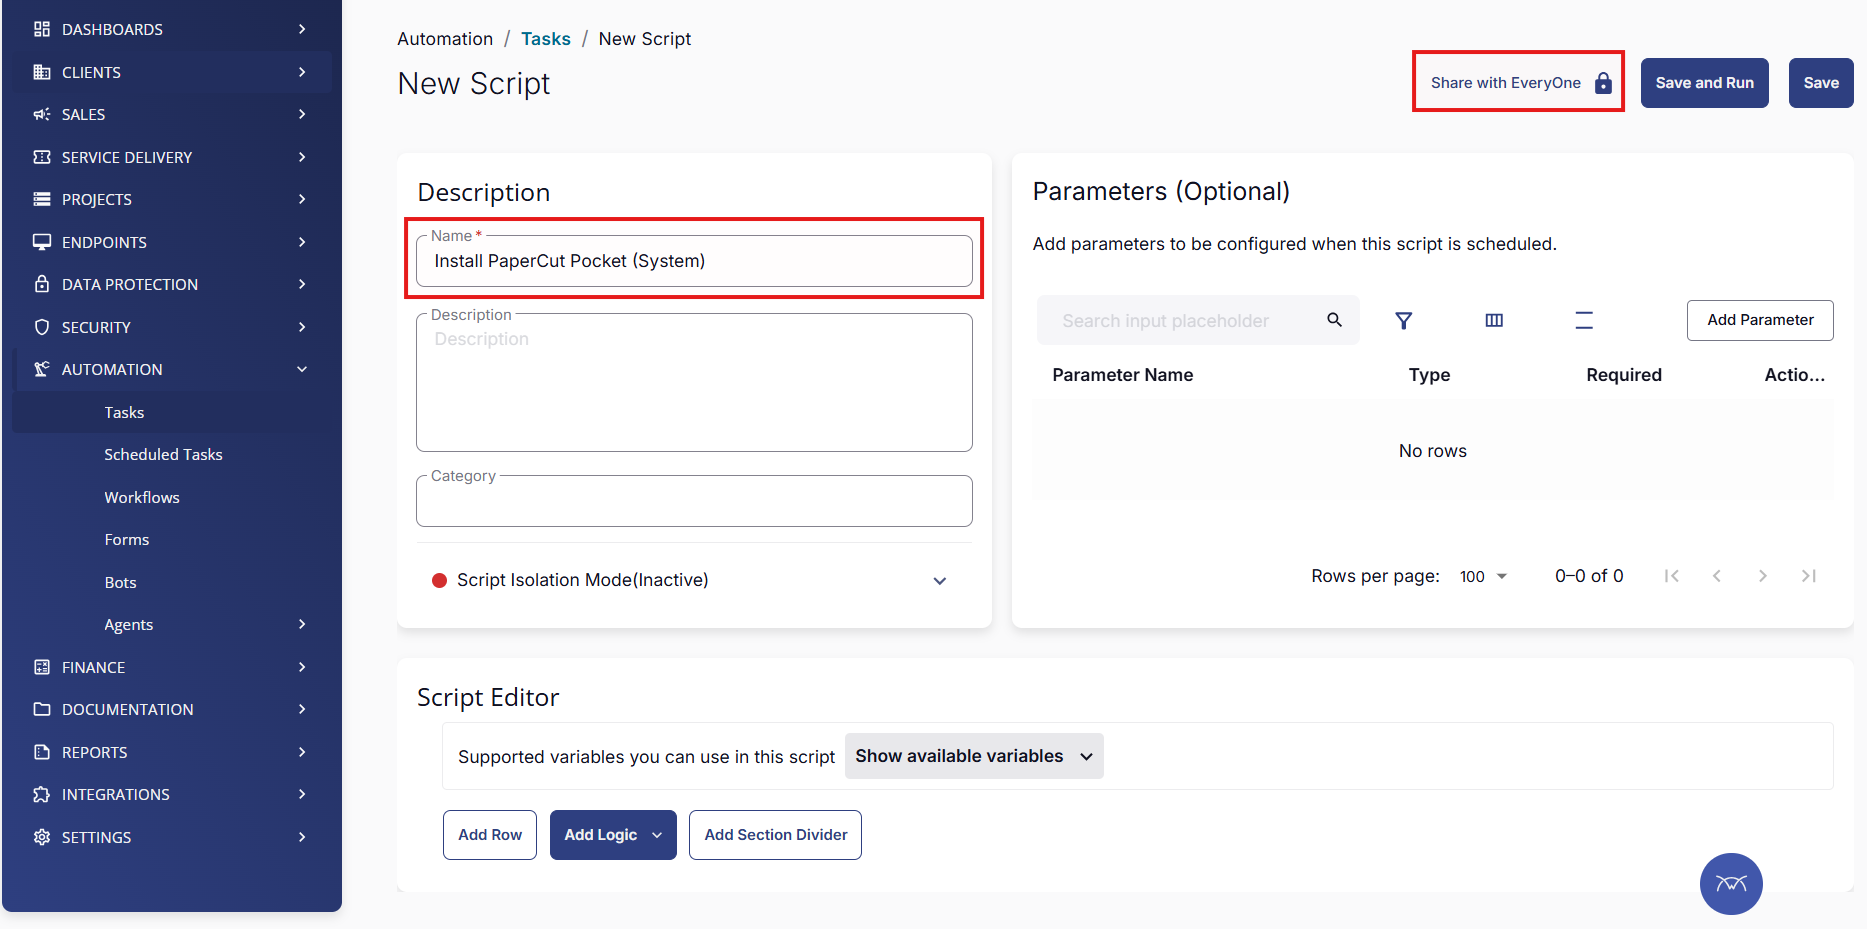This screenshot has width=1867, height=929.
Task: Click the parameter search magnifier icon
Action: [1334, 320]
